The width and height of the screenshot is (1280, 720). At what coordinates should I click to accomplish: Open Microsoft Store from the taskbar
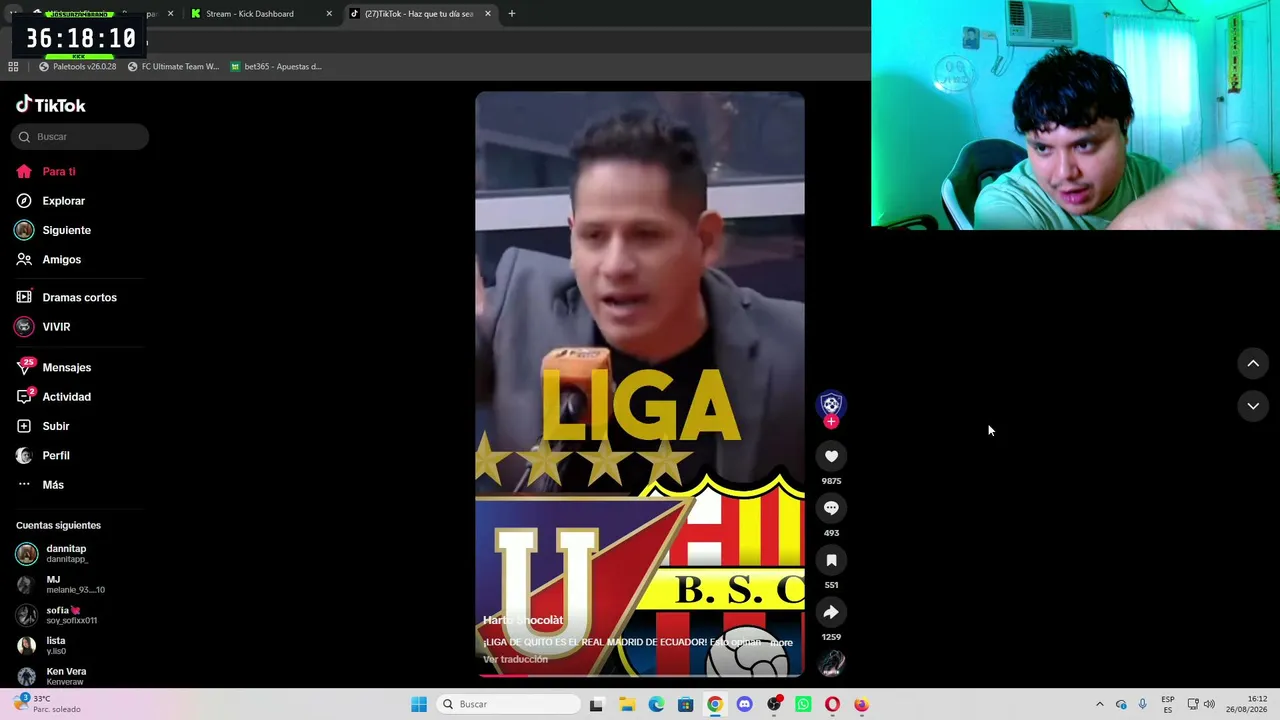coord(685,704)
